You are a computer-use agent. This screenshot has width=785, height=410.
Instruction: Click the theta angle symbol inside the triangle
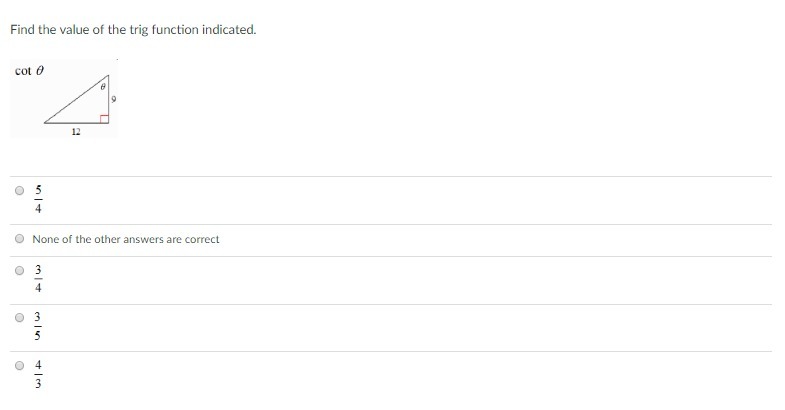[104, 88]
